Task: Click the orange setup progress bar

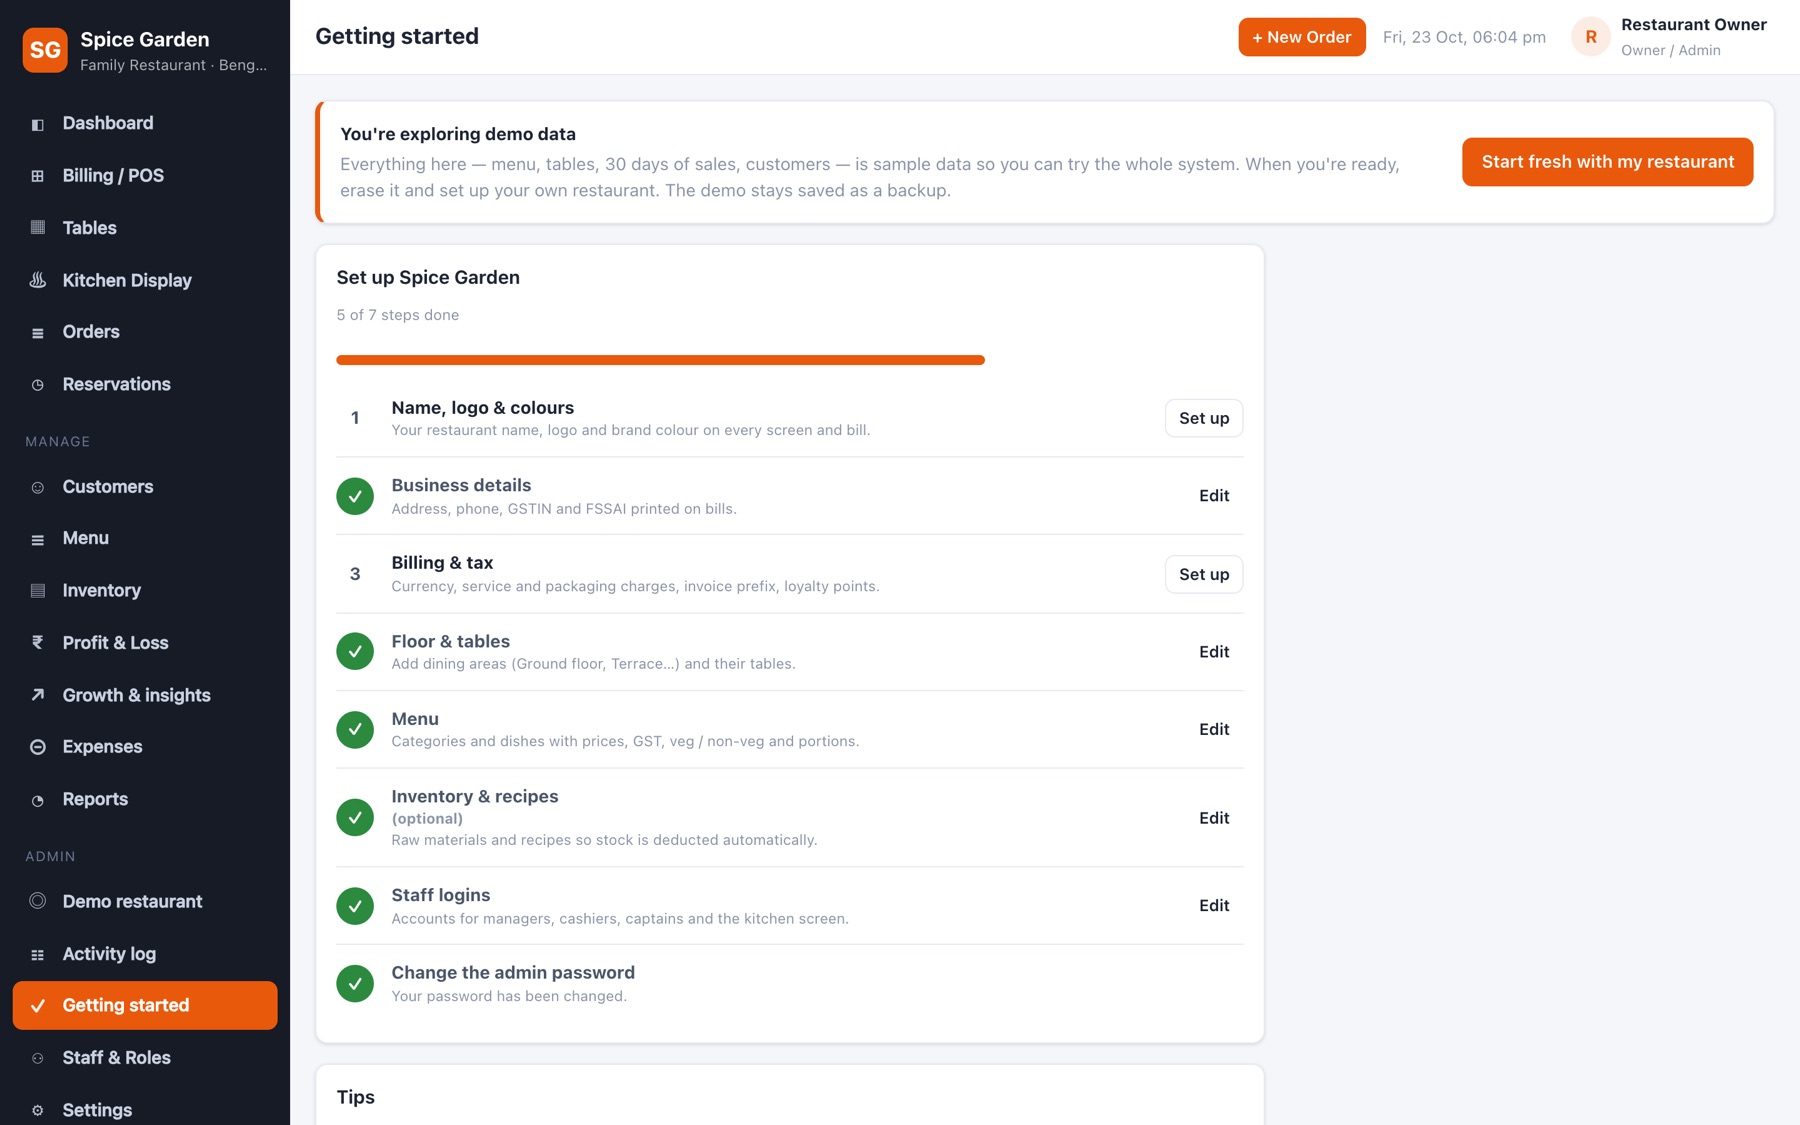Action: point(661,360)
